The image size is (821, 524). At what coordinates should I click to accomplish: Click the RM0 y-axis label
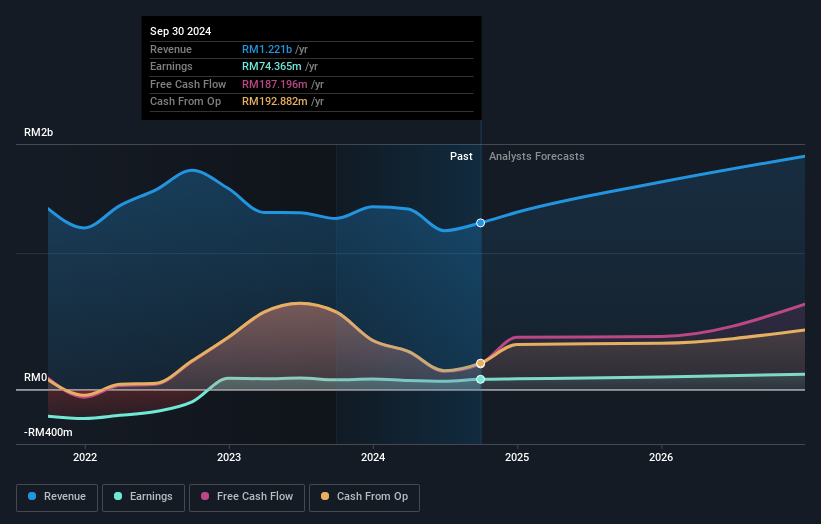(36, 377)
